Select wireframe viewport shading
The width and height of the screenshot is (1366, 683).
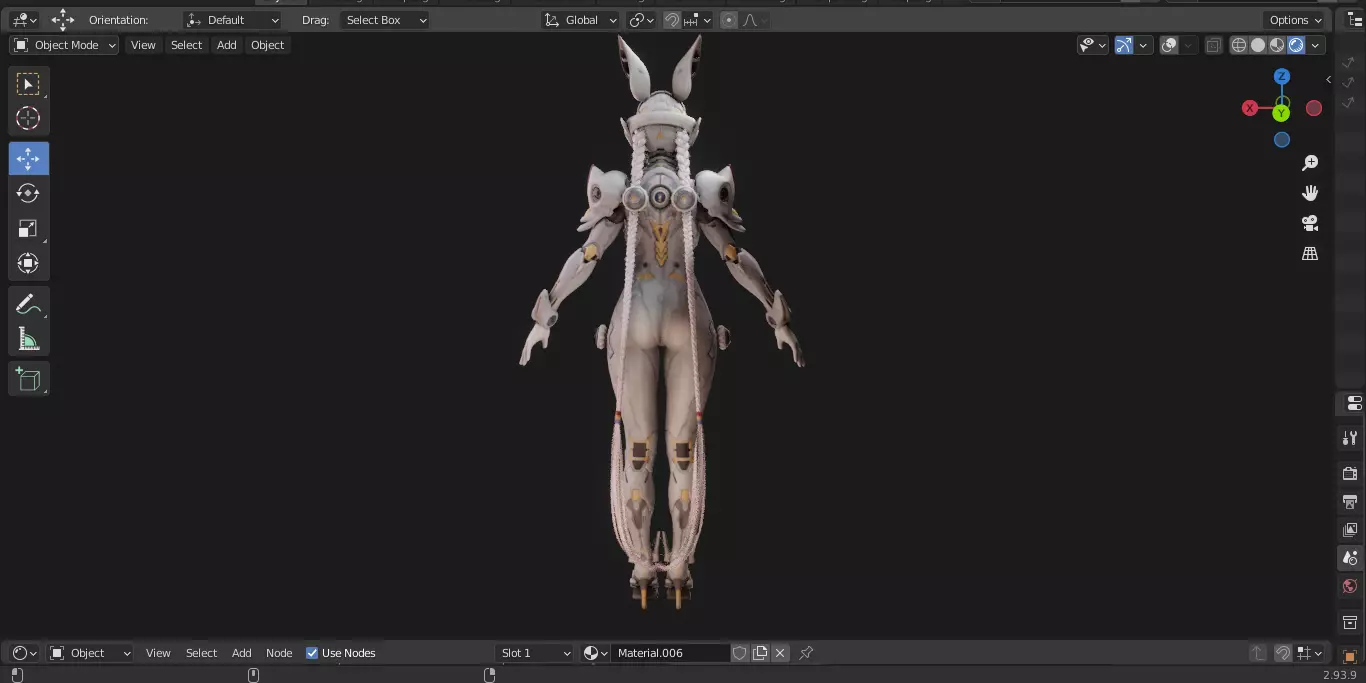pyautogui.click(x=1239, y=45)
